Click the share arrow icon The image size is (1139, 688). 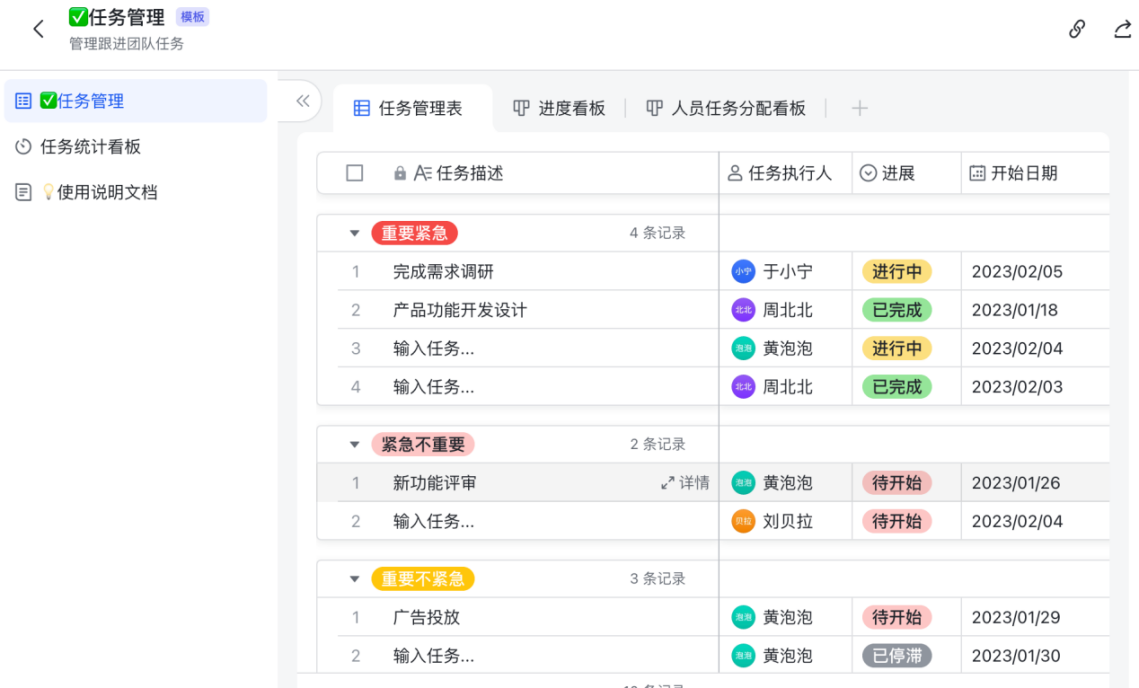pyautogui.click(x=1122, y=29)
